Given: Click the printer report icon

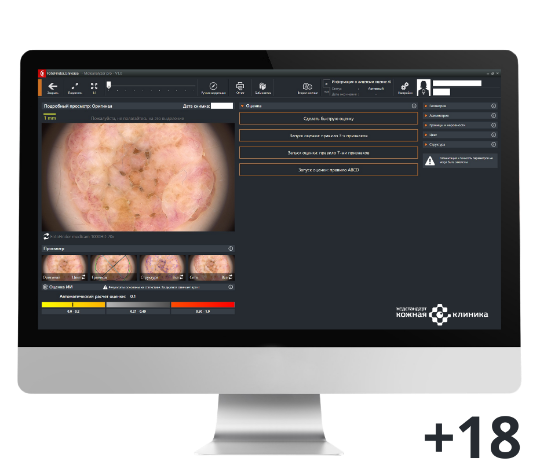Looking at the screenshot, I should tap(240, 86).
